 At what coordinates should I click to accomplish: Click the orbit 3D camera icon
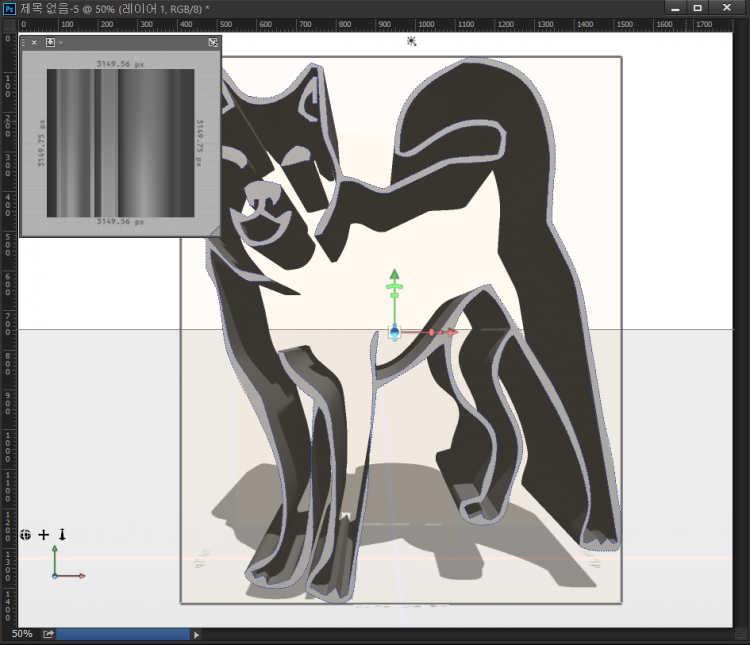coord(26,535)
